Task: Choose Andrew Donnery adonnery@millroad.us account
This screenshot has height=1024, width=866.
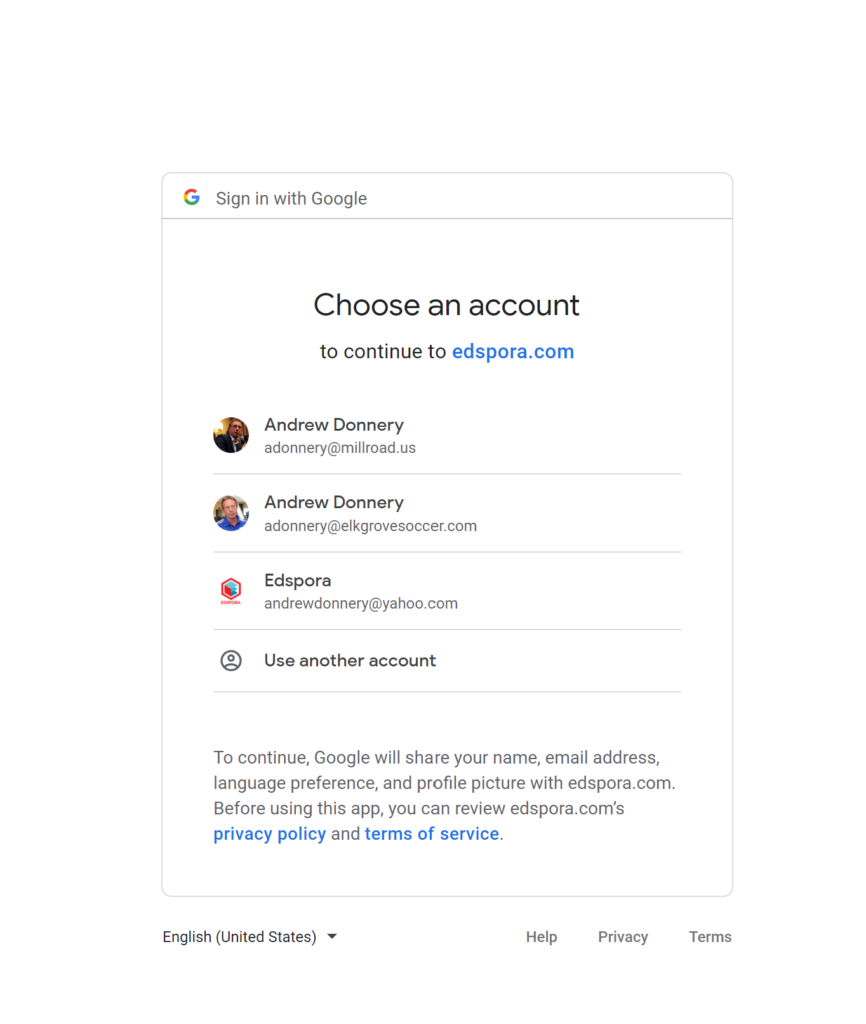Action: [447, 436]
